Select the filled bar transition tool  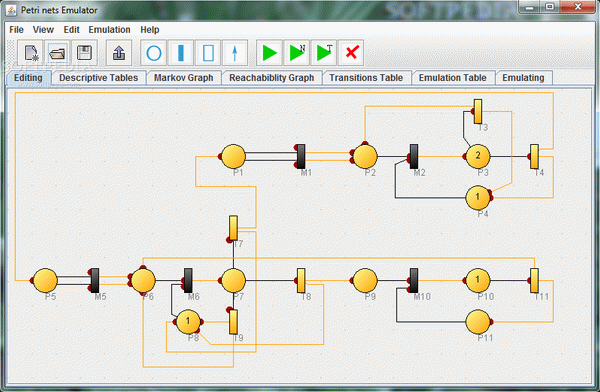[x=181, y=53]
